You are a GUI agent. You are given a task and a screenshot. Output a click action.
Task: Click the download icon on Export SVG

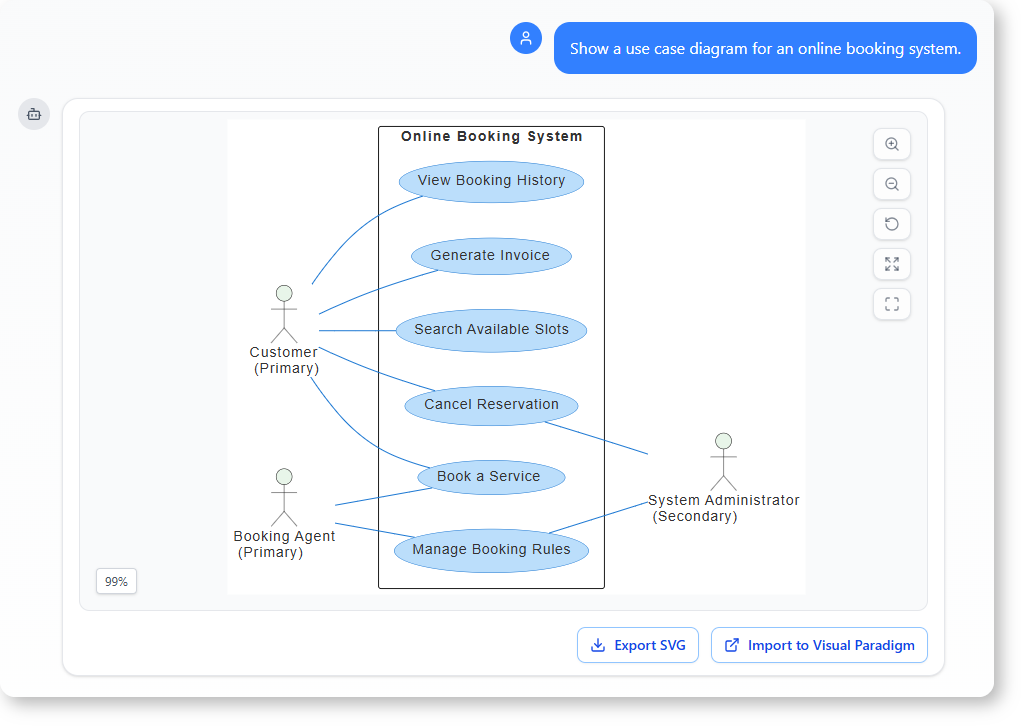tap(599, 645)
